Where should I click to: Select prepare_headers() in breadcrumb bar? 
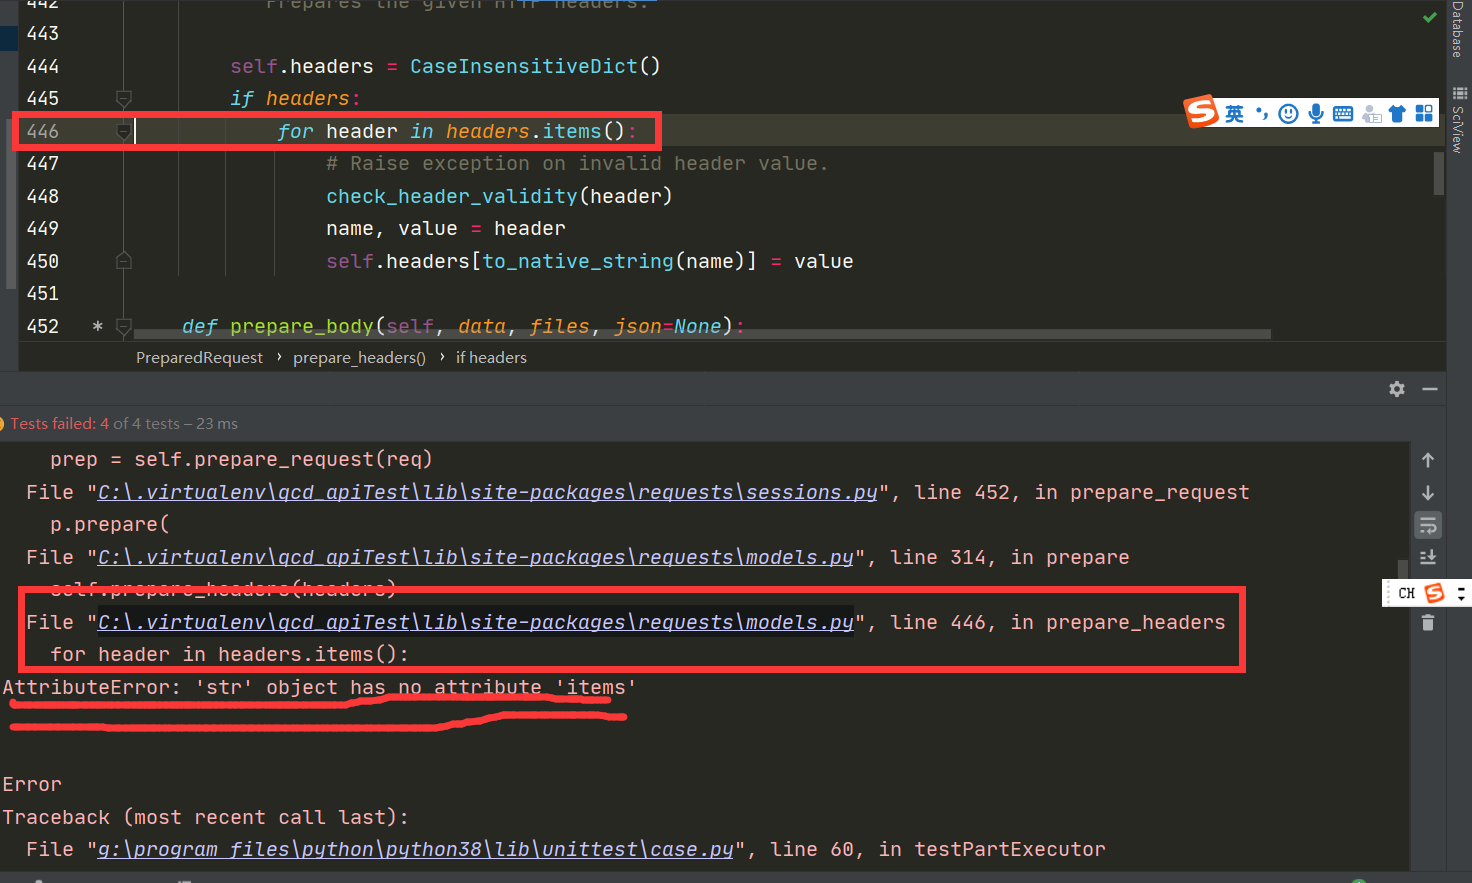tap(359, 357)
